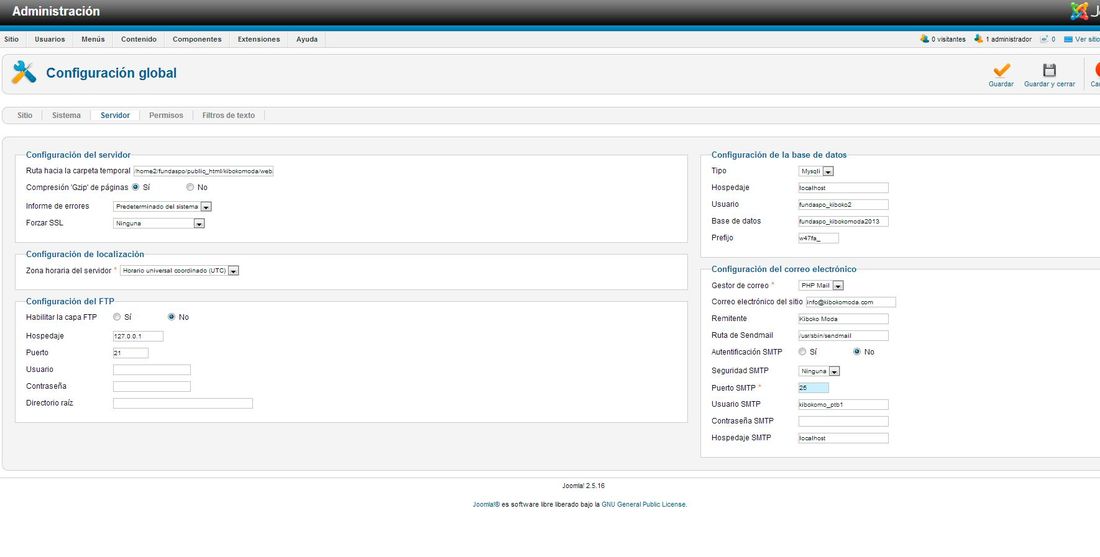Screen dimensions: 1100x557
Task: Select No for Autentificación SMTP
Action: tap(857, 352)
